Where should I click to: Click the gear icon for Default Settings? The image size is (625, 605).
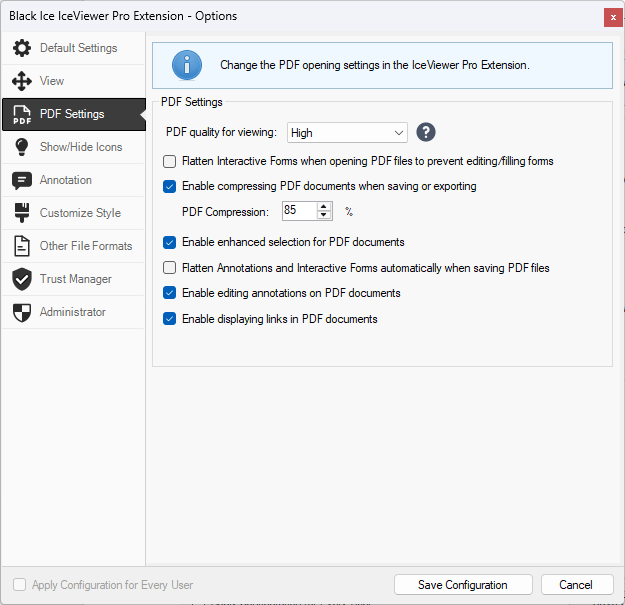[22, 48]
